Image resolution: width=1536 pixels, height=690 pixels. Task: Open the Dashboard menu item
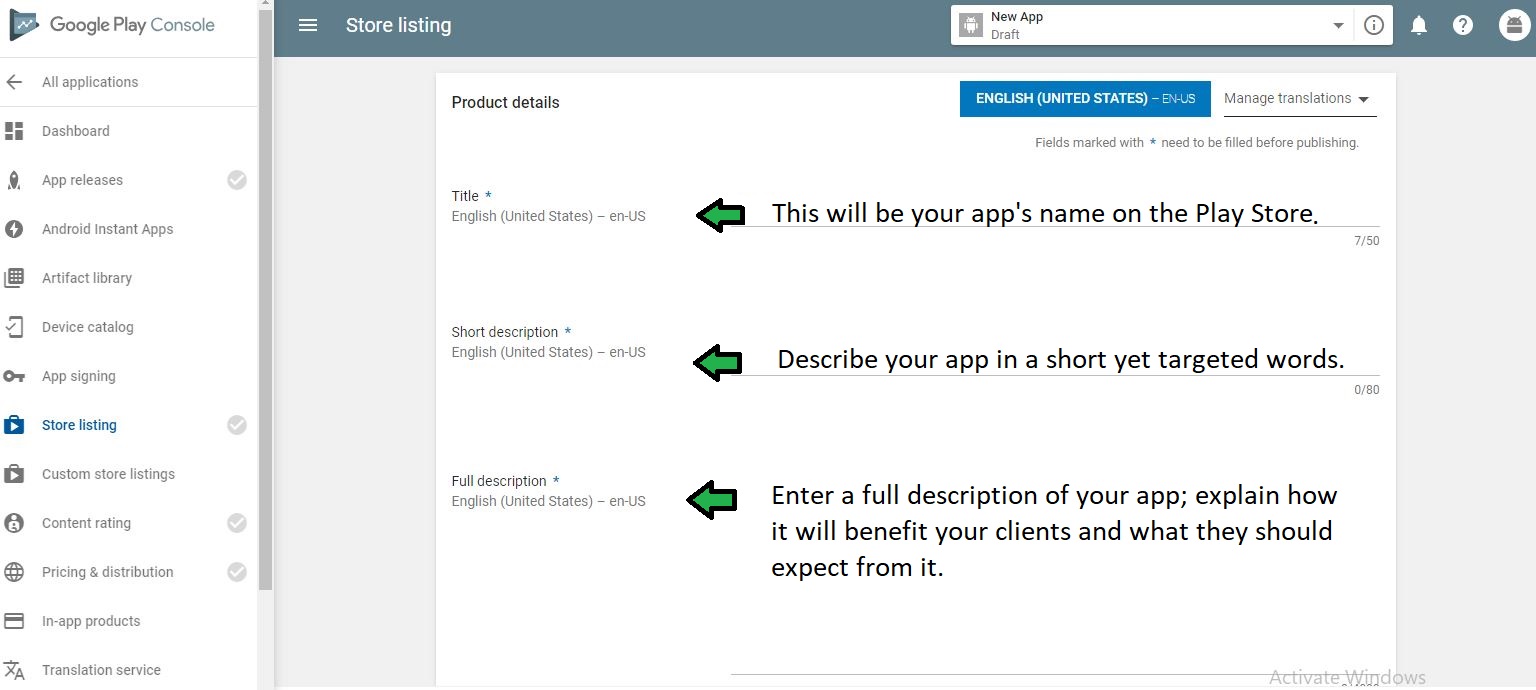click(76, 131)
